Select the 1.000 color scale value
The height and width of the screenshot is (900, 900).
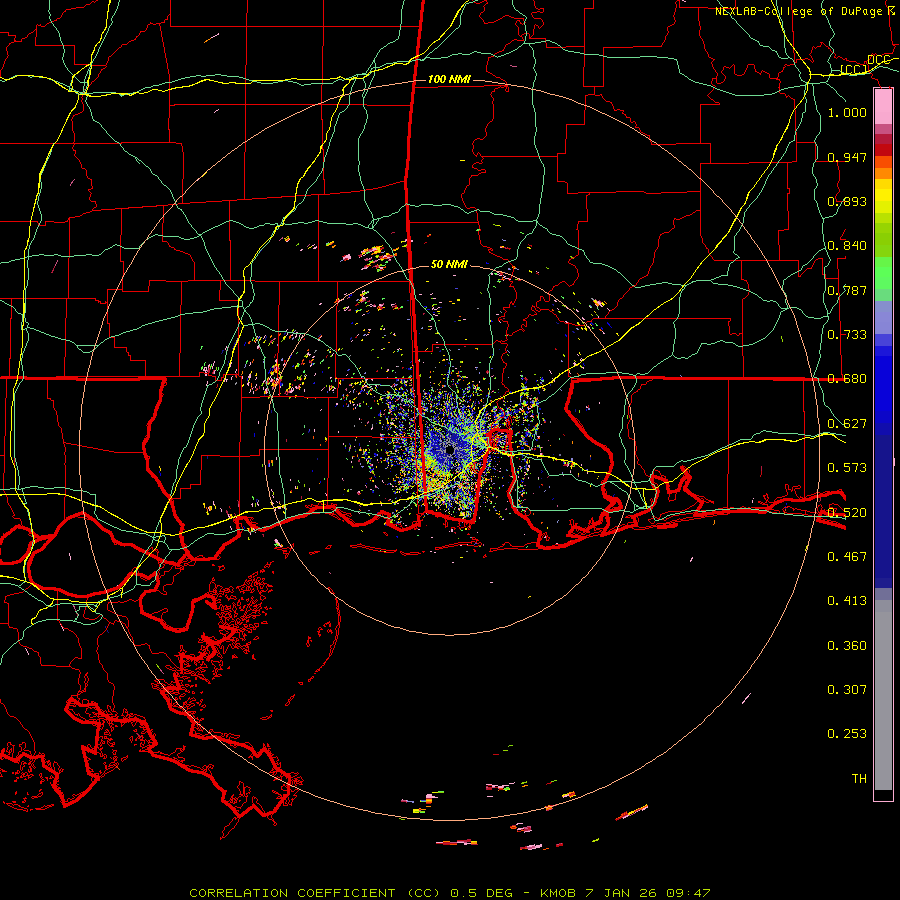847,112
